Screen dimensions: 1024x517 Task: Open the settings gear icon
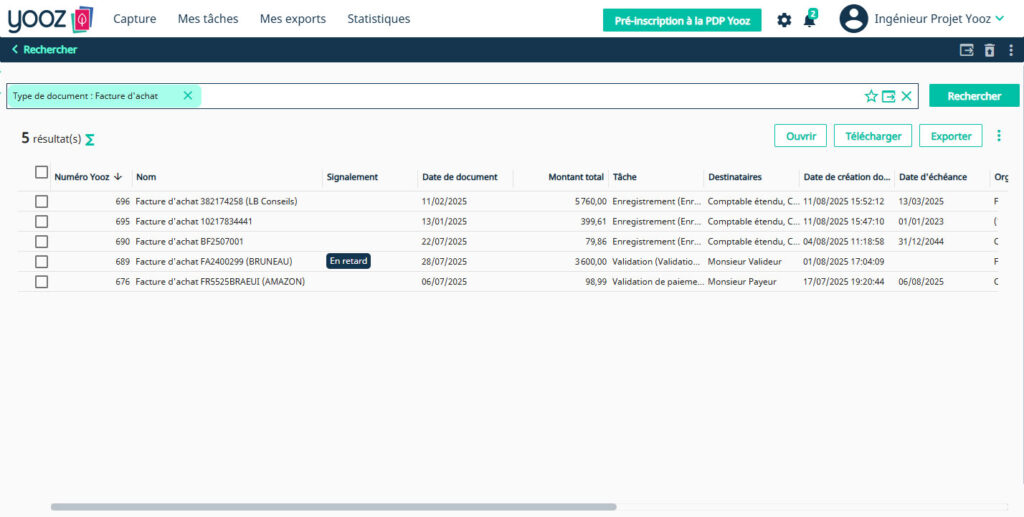point(784,20)
